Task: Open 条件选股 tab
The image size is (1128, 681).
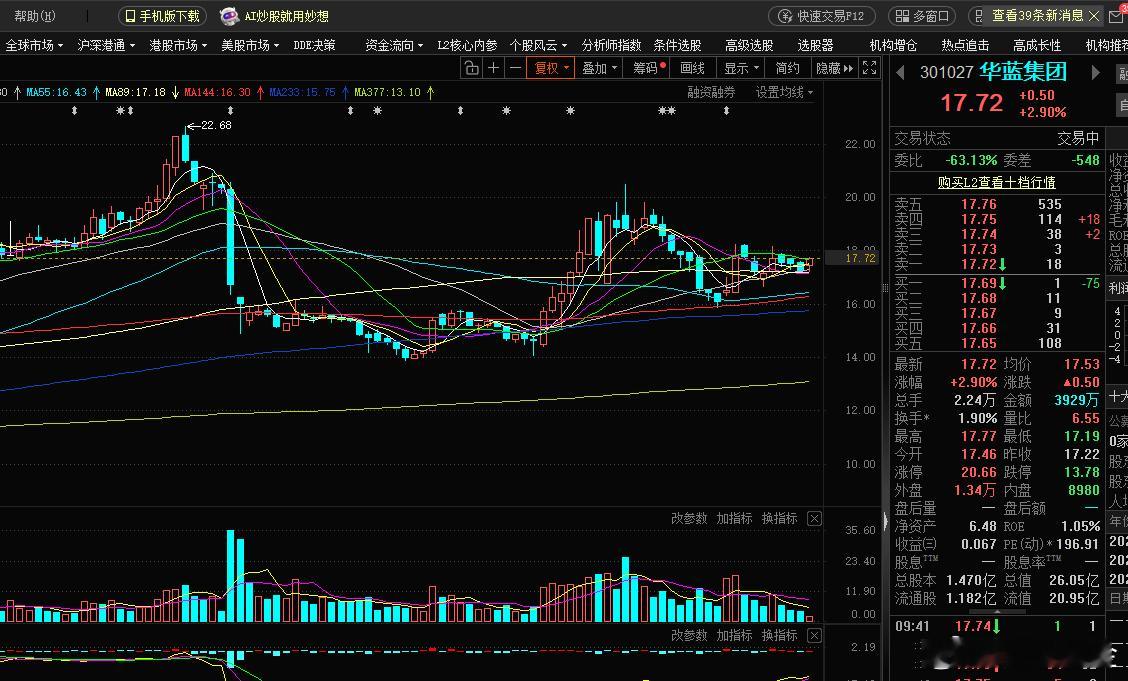Action: 677,45
